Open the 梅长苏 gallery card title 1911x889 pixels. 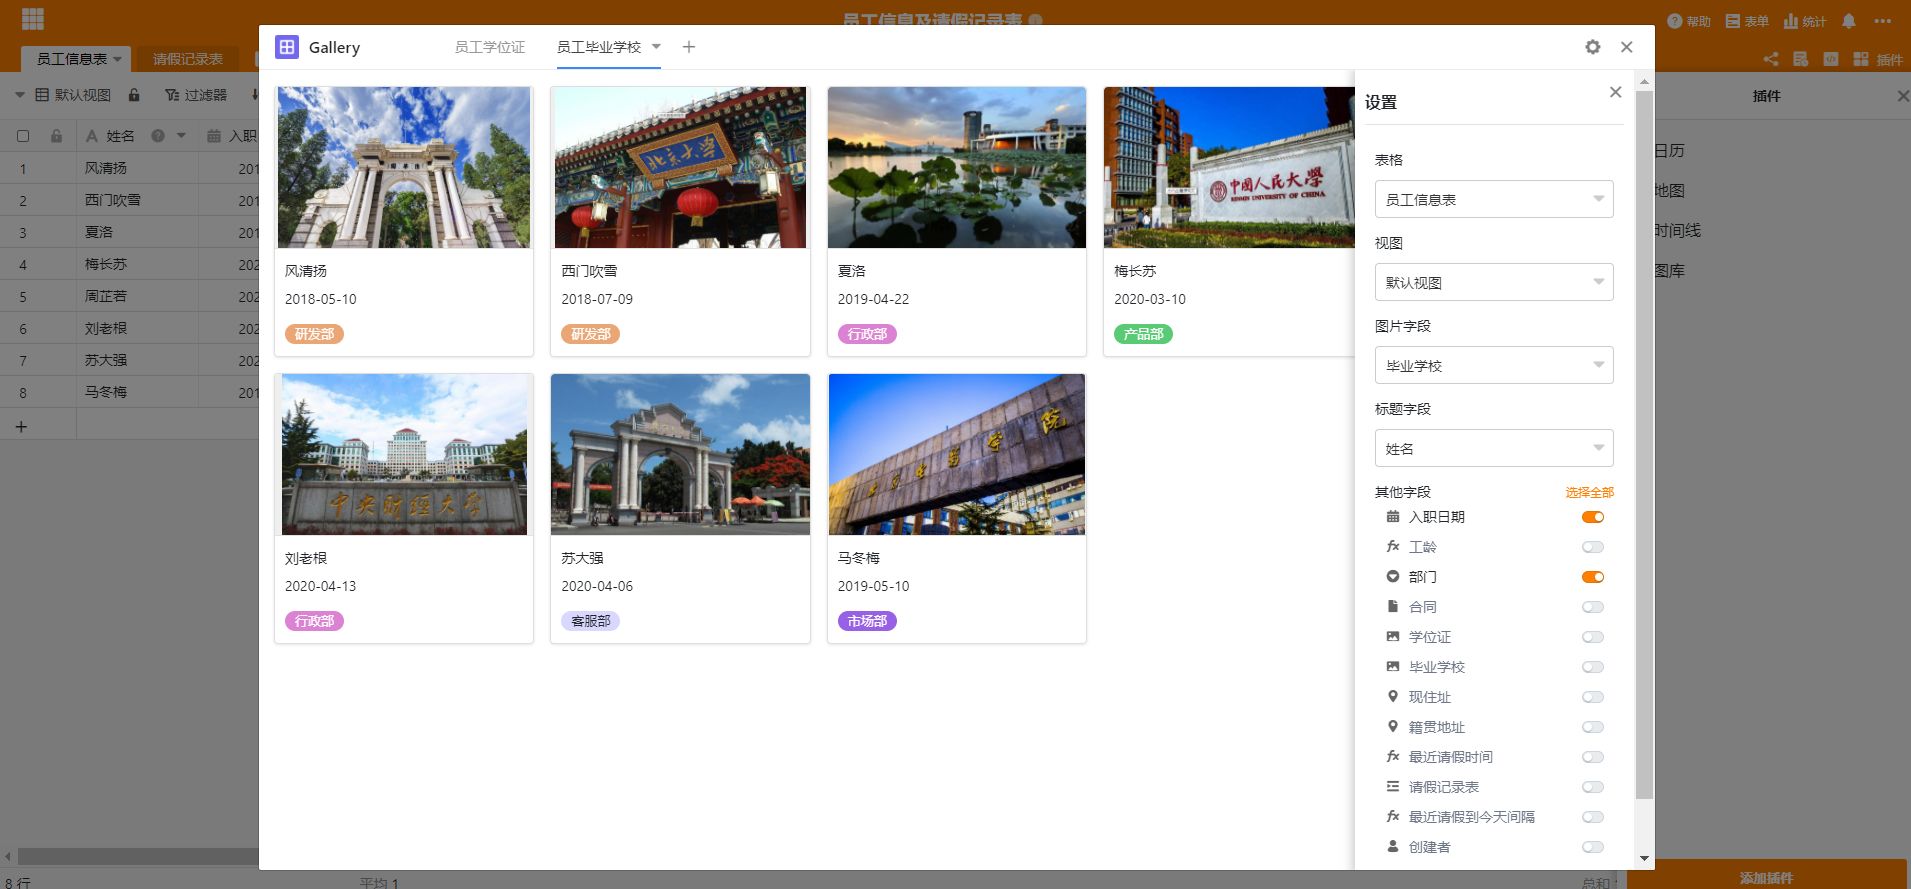click(1135, 271)
